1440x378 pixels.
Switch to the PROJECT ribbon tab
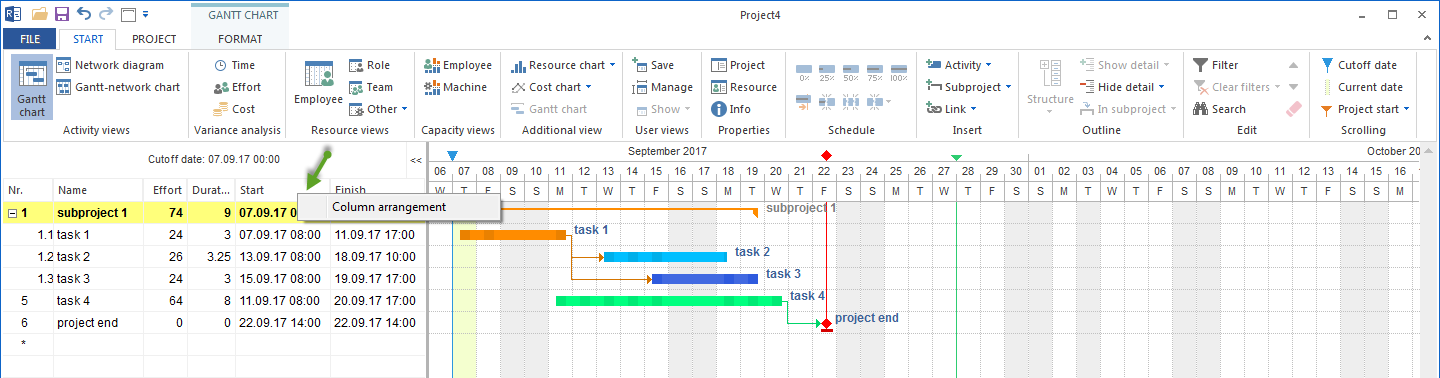click(x=154, y=39)
